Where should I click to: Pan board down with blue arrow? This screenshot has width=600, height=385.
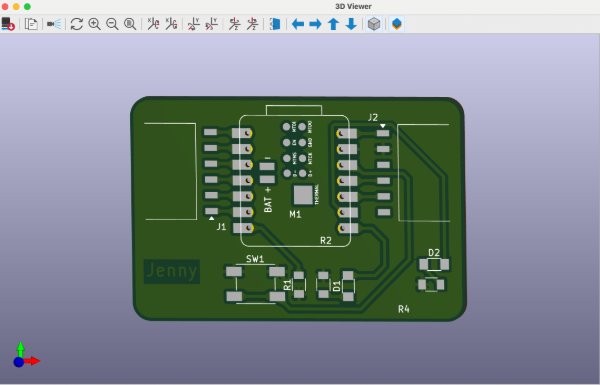351,24
